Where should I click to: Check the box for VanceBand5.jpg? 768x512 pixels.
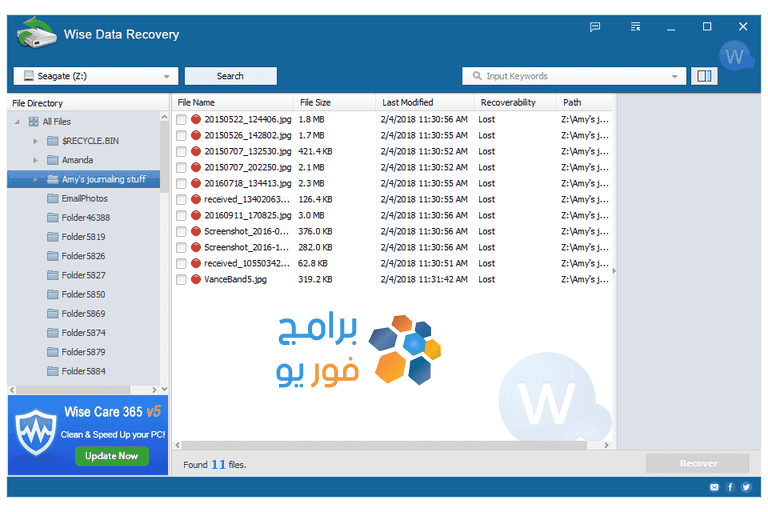(181, 279)
